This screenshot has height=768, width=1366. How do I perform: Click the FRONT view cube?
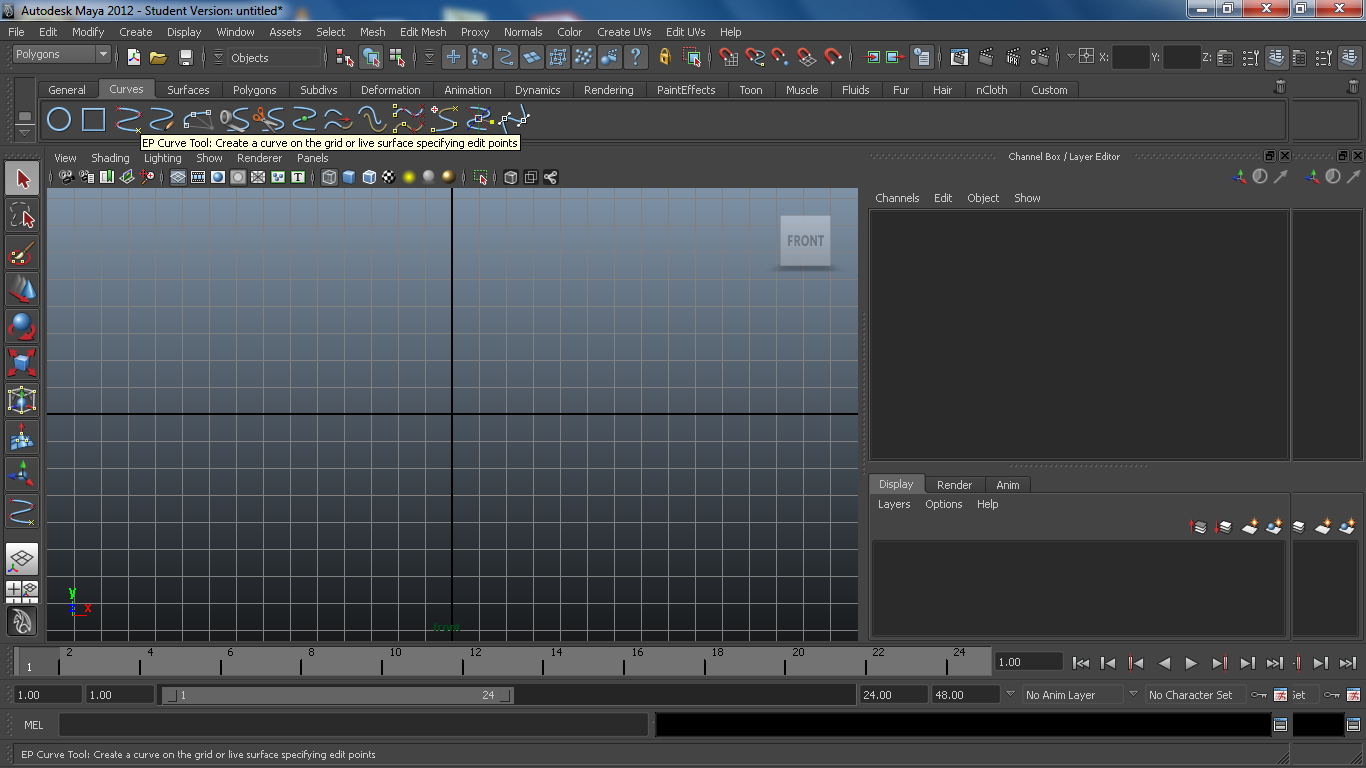tap(805, 241)
